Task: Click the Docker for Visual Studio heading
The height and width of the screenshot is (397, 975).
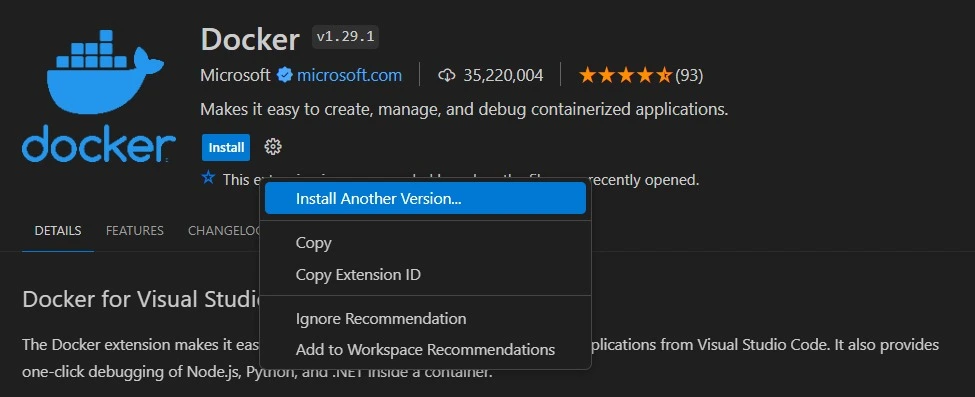Action: 141,300
